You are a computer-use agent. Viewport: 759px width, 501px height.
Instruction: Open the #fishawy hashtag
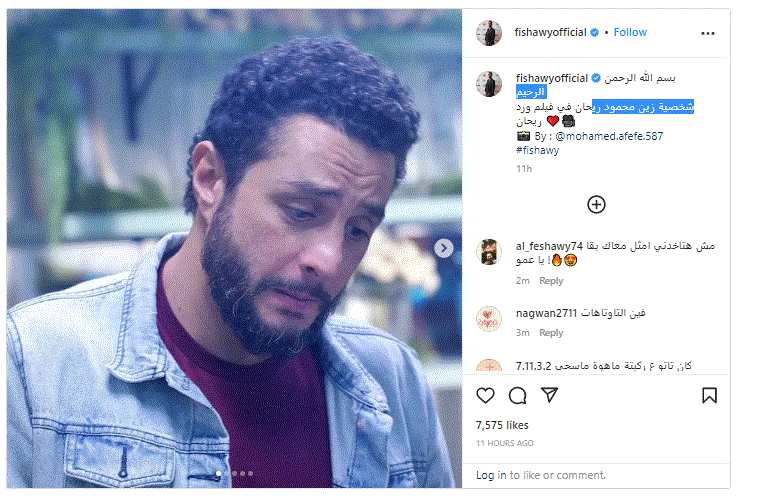pos(537,150)
